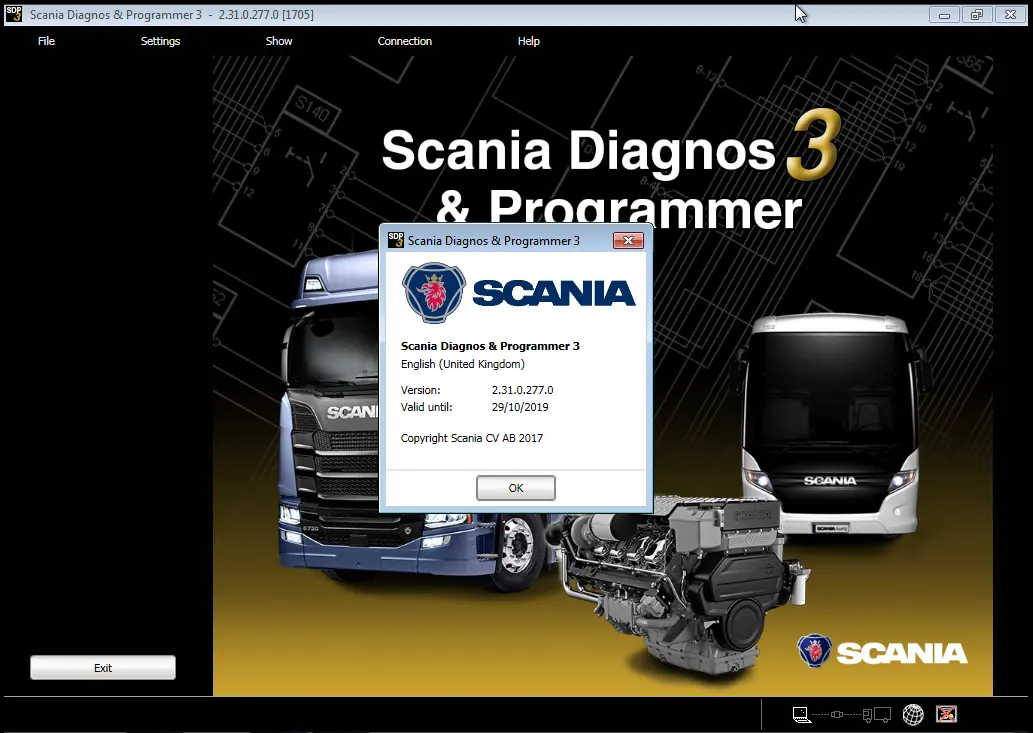The image size is (1033, 733).
Task: Click the truck vehicle connection icon
Action: tap(877, 715)
